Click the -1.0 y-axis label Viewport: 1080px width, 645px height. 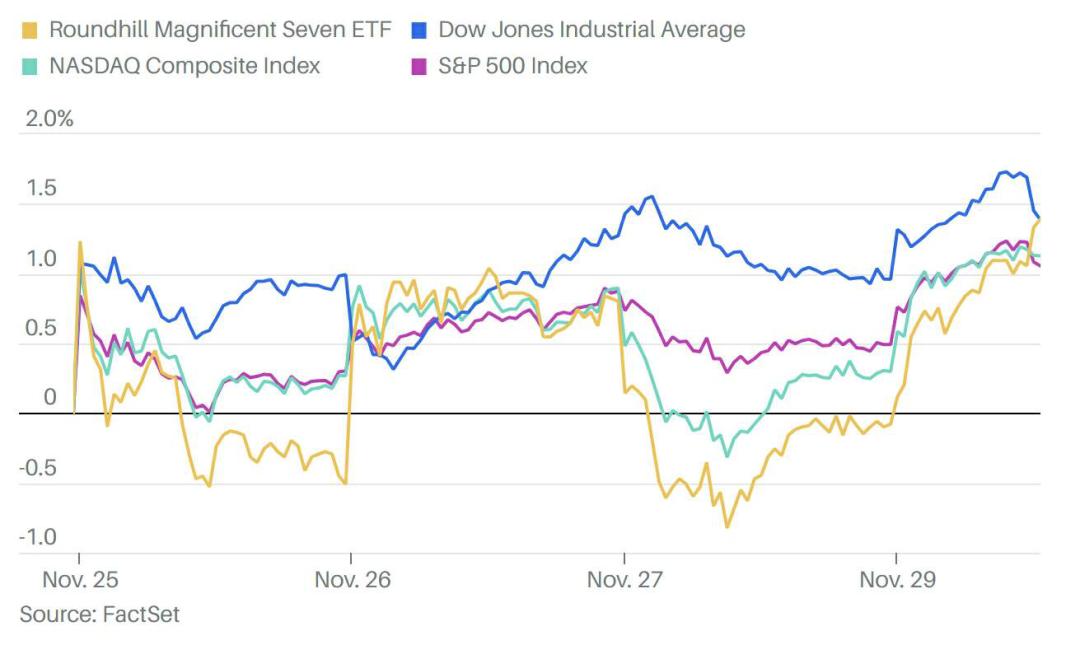tap(38, 537)
